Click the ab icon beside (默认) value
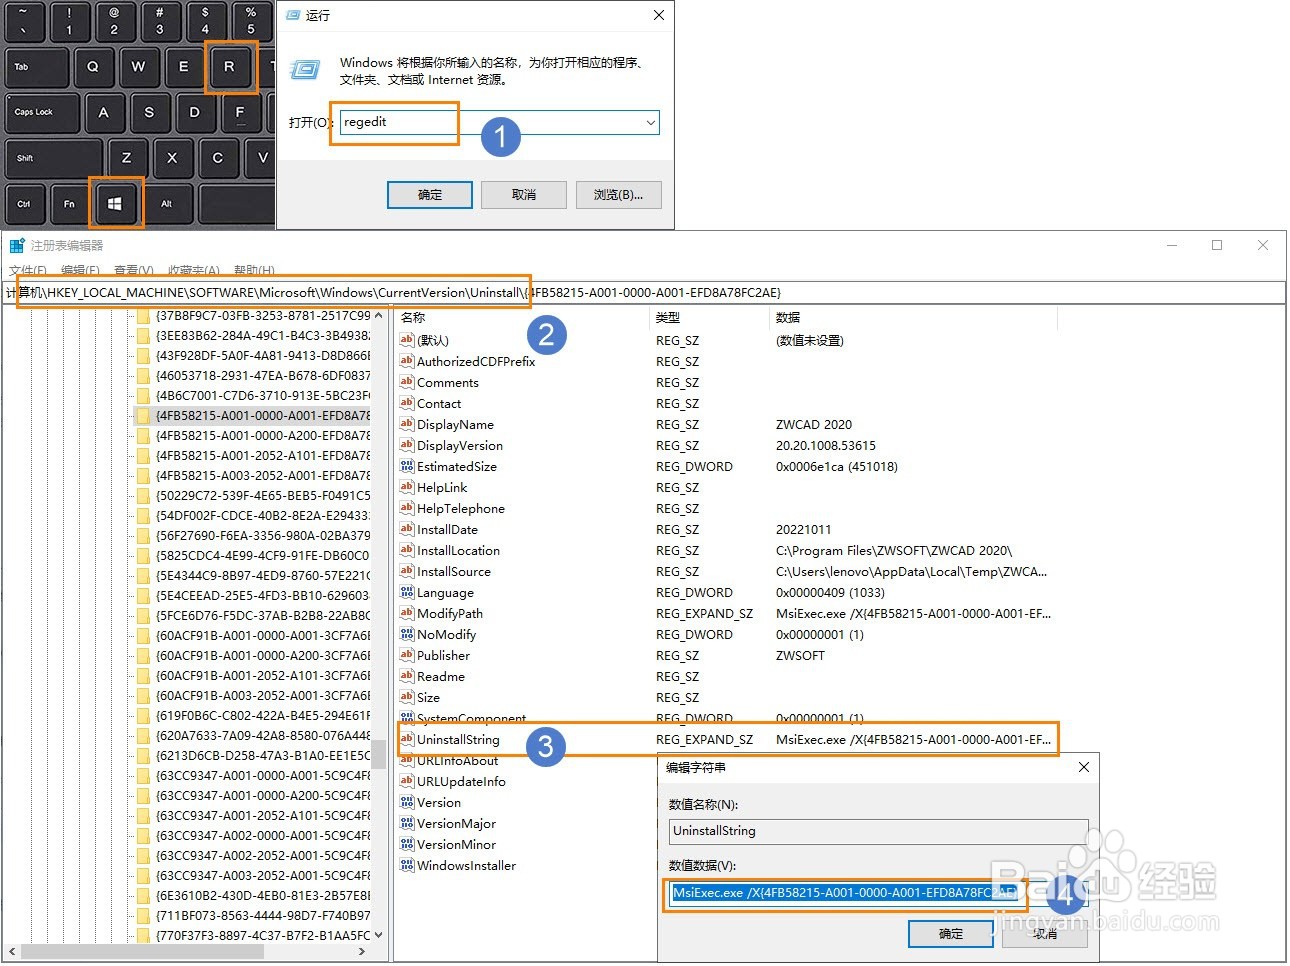The width and height of the screenshot is (1290, 966). coord(406,340)
